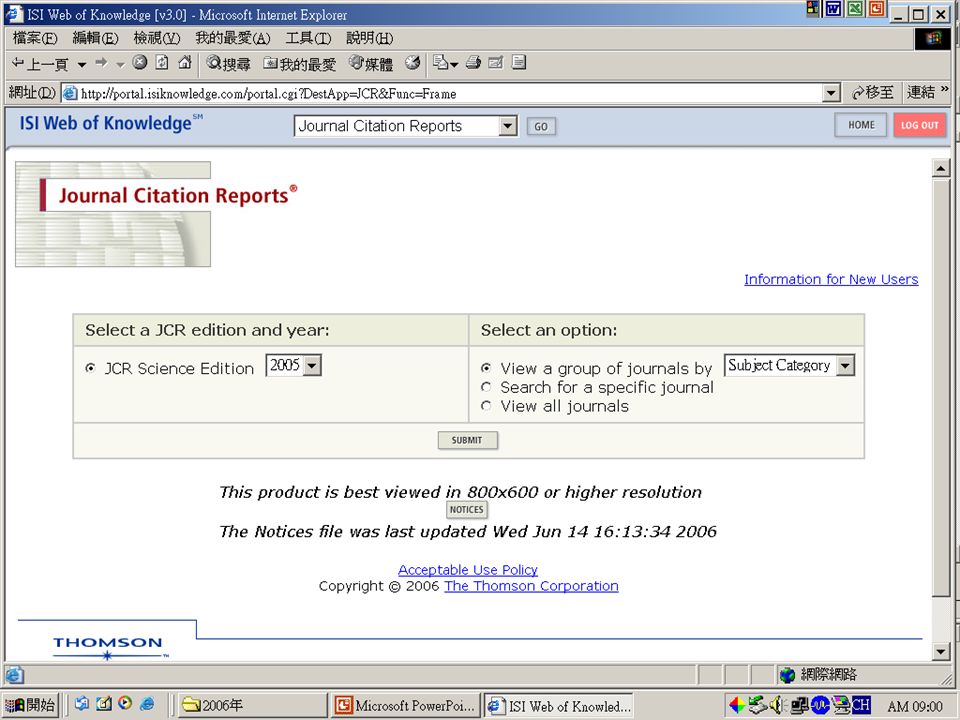Click the volume speaker tray icon
The image size is (960, 720).
pos(776,705)
